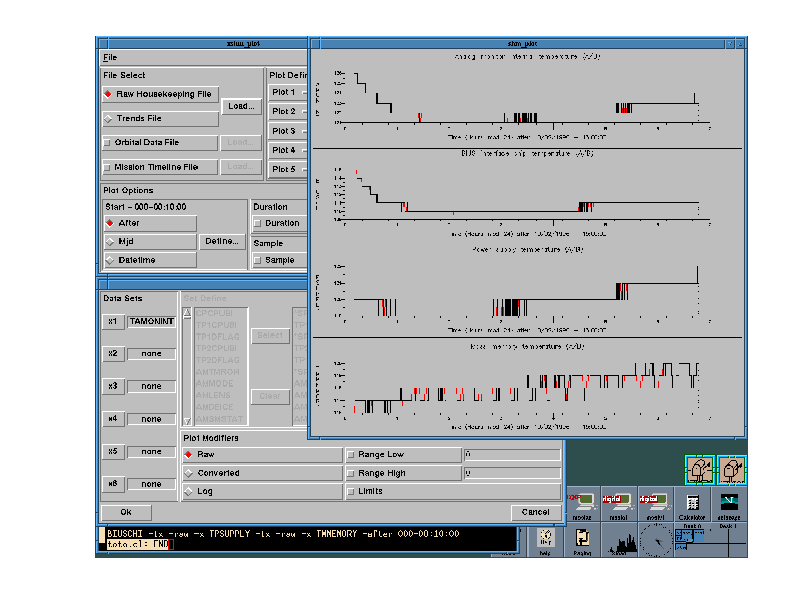Select Converted plot modifier

262,473
